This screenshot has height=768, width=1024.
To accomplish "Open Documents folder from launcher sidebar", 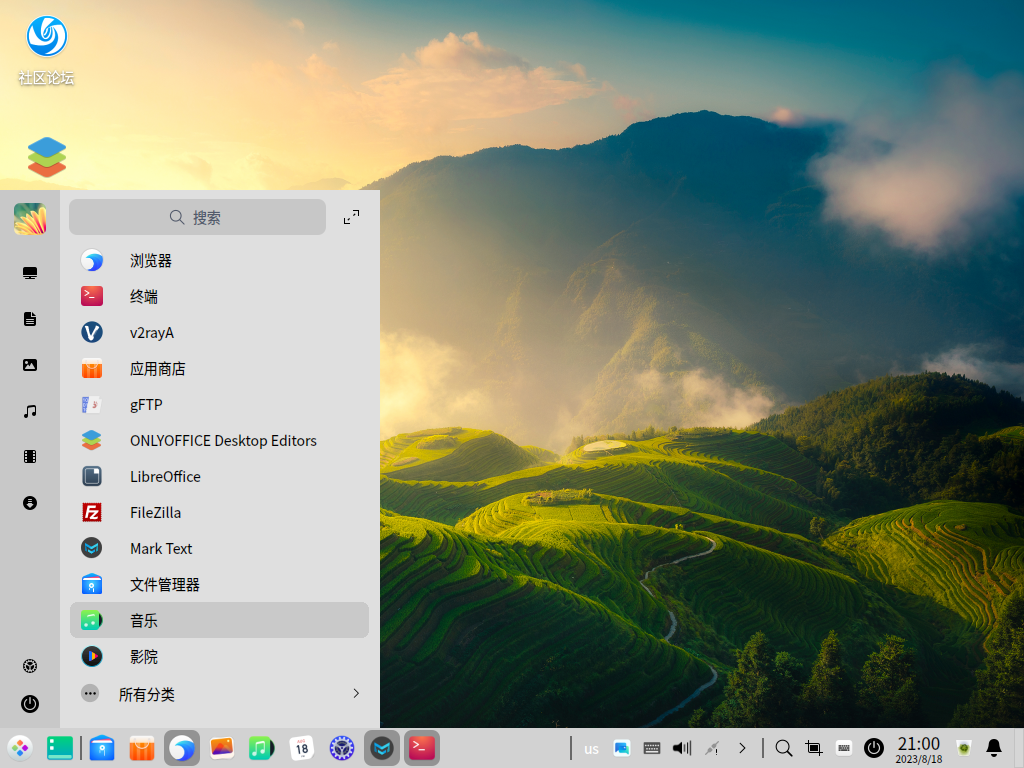I will pos(30,319).
